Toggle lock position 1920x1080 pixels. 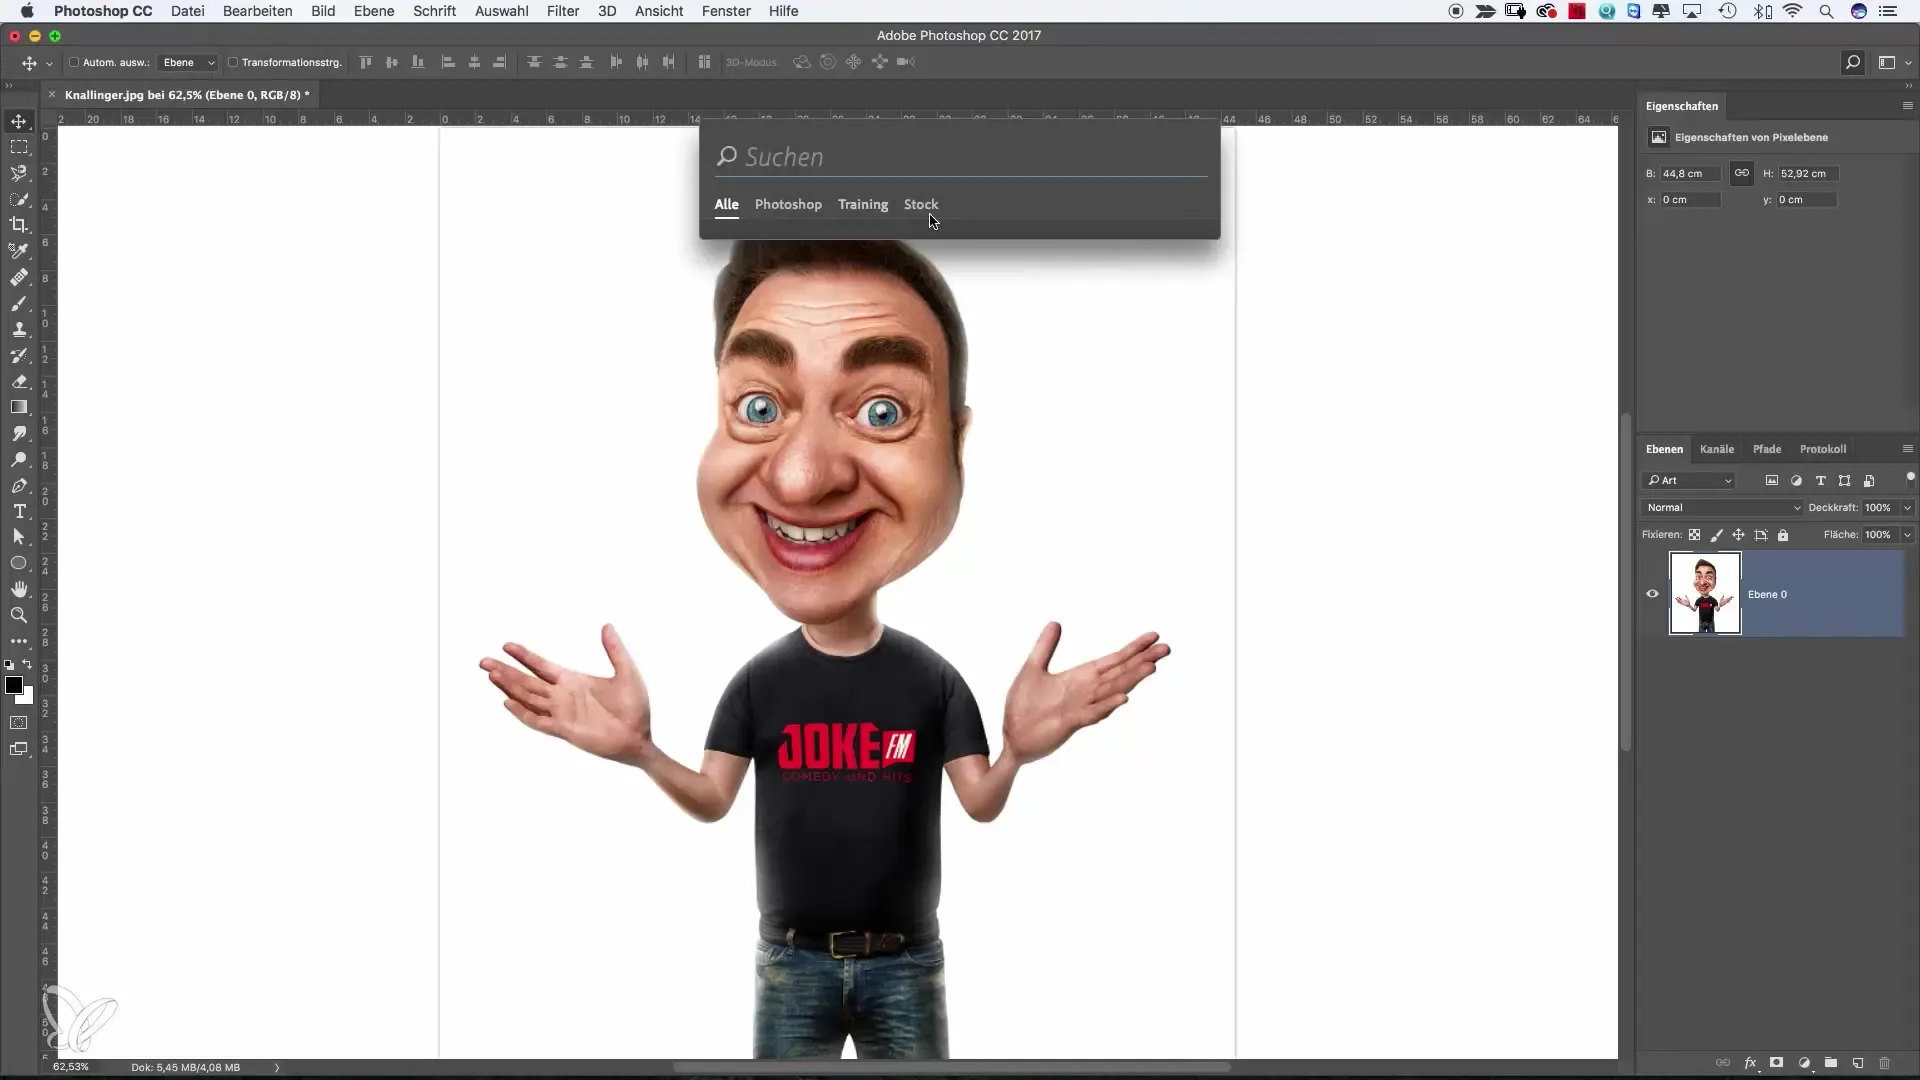[1739, 535]
